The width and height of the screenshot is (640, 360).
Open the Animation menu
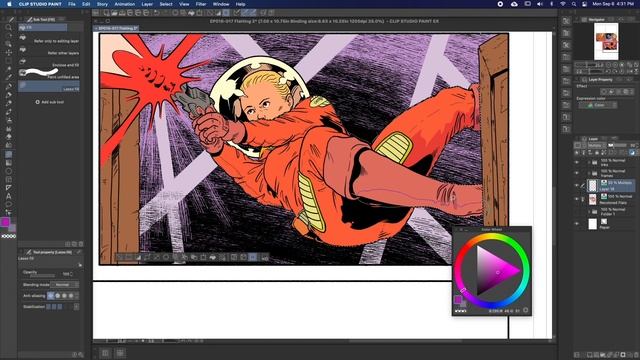point(124,4)
